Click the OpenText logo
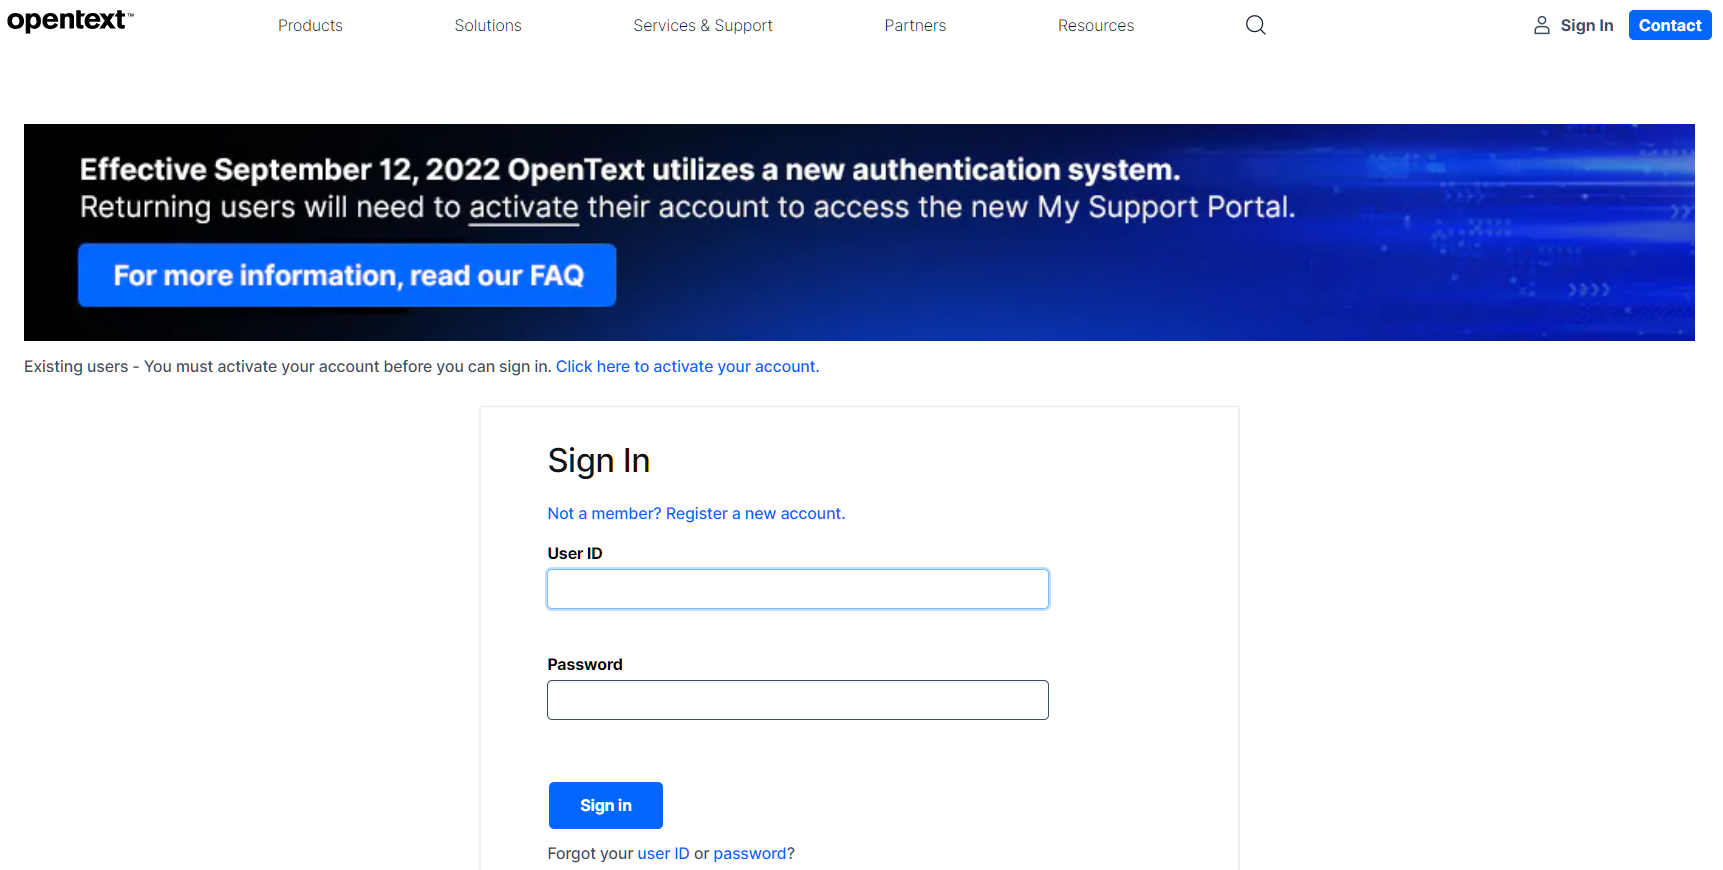 (69, 21)
